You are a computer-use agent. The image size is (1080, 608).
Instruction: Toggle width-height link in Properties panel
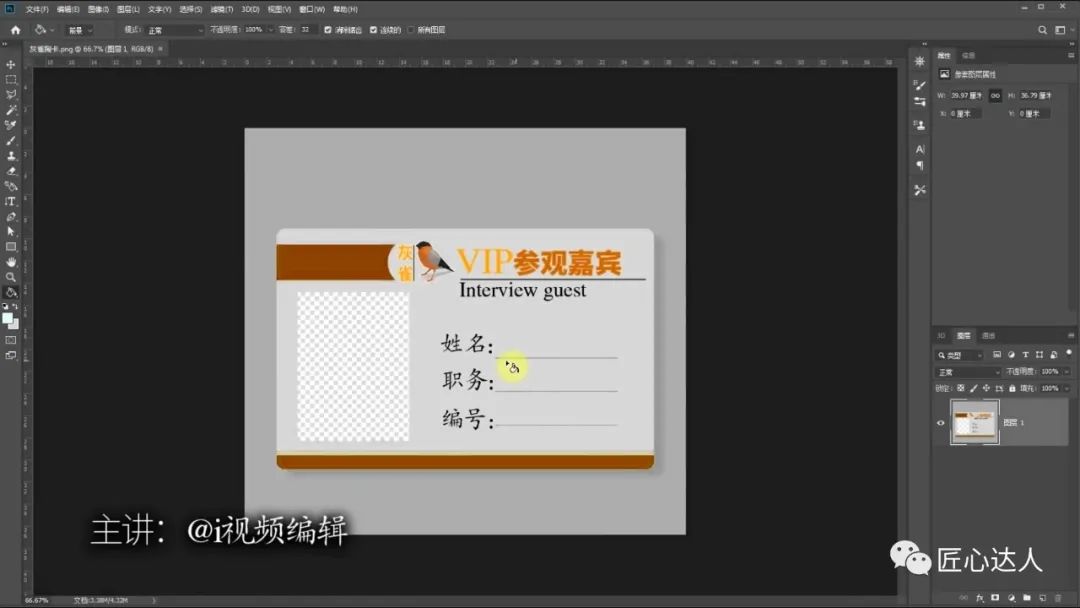(x=995, y=96)
